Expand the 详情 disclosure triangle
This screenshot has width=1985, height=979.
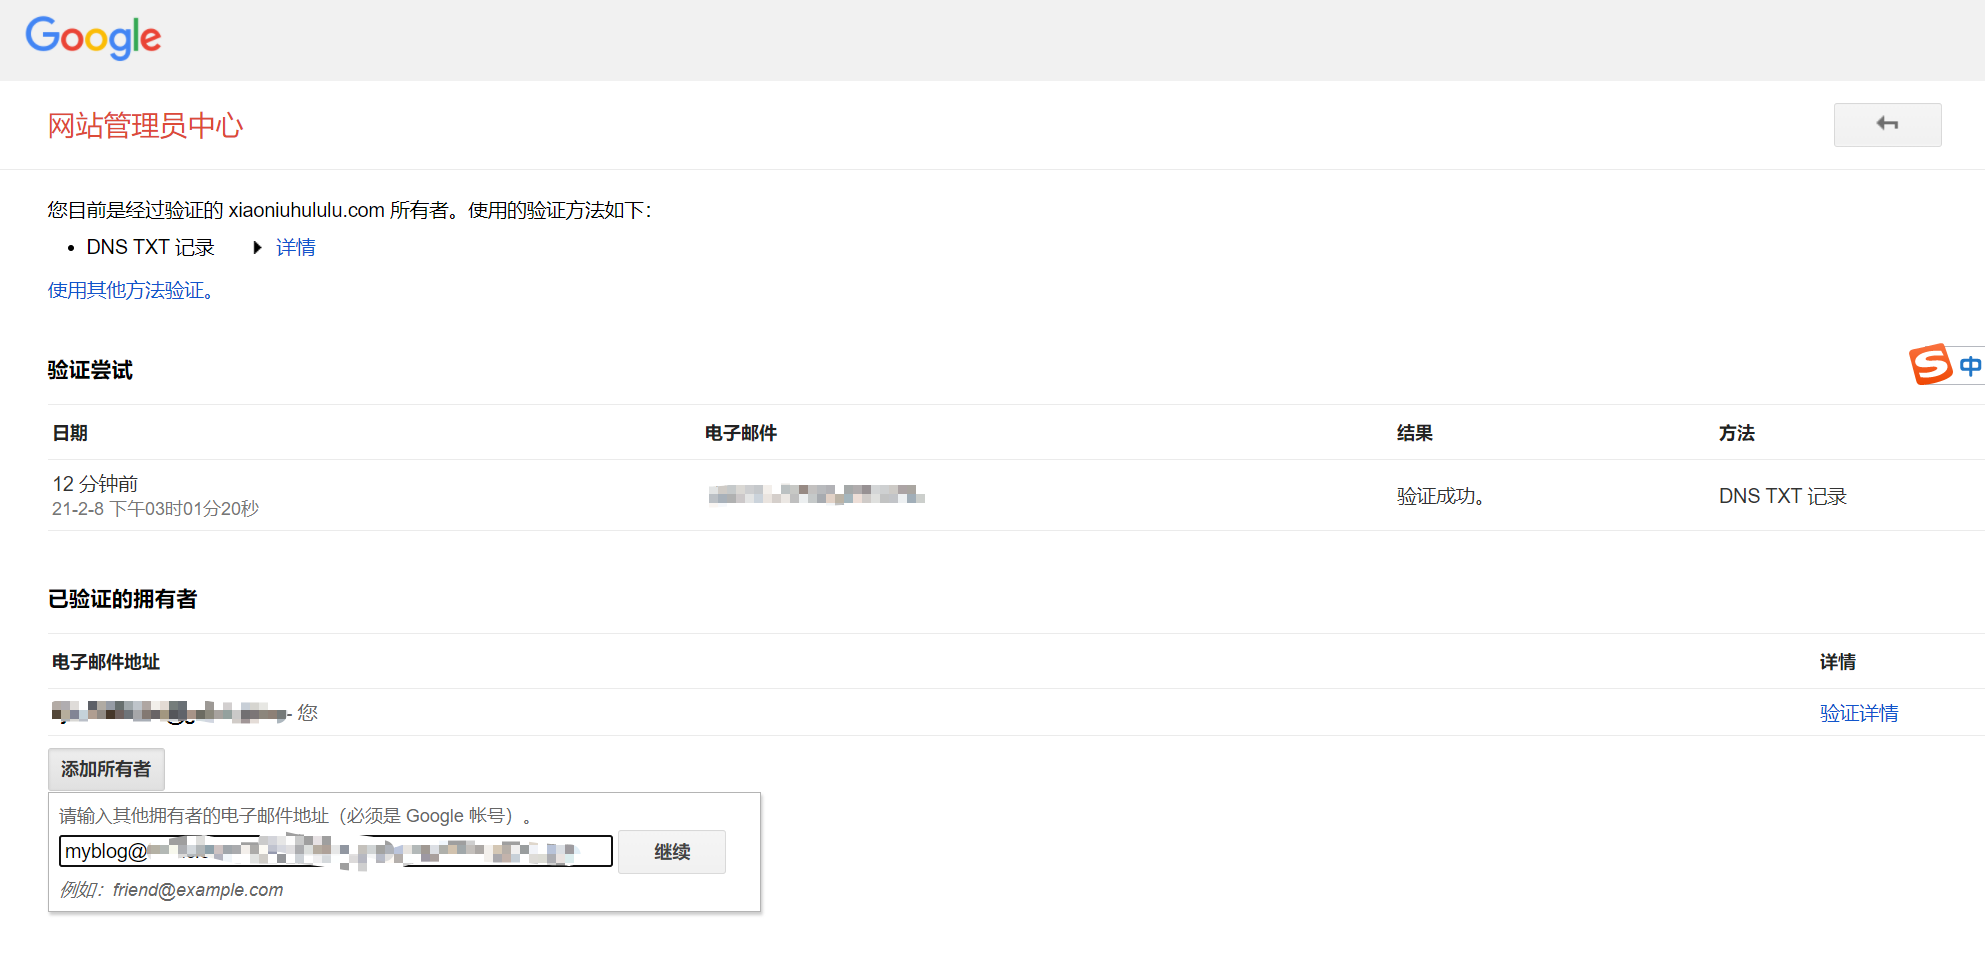click(x=257, y=247)
